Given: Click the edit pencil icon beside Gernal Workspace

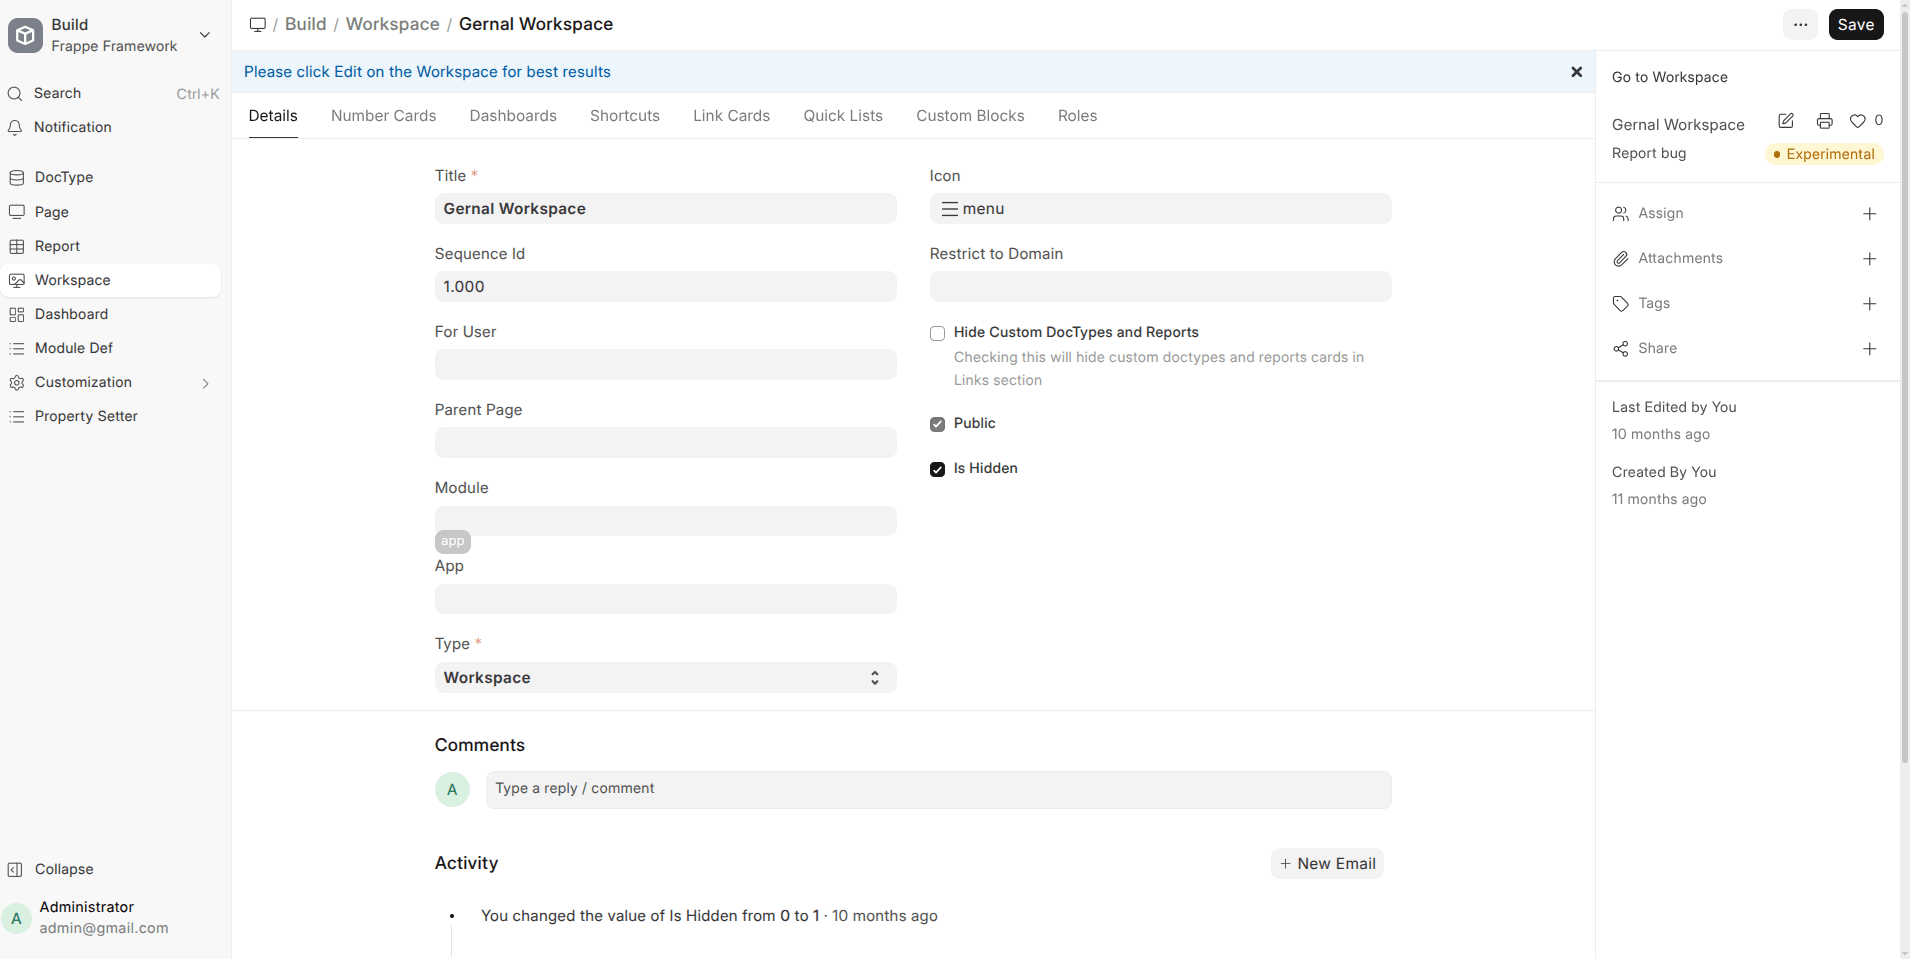Looking at the screenshot, I should click(1786, 121).
